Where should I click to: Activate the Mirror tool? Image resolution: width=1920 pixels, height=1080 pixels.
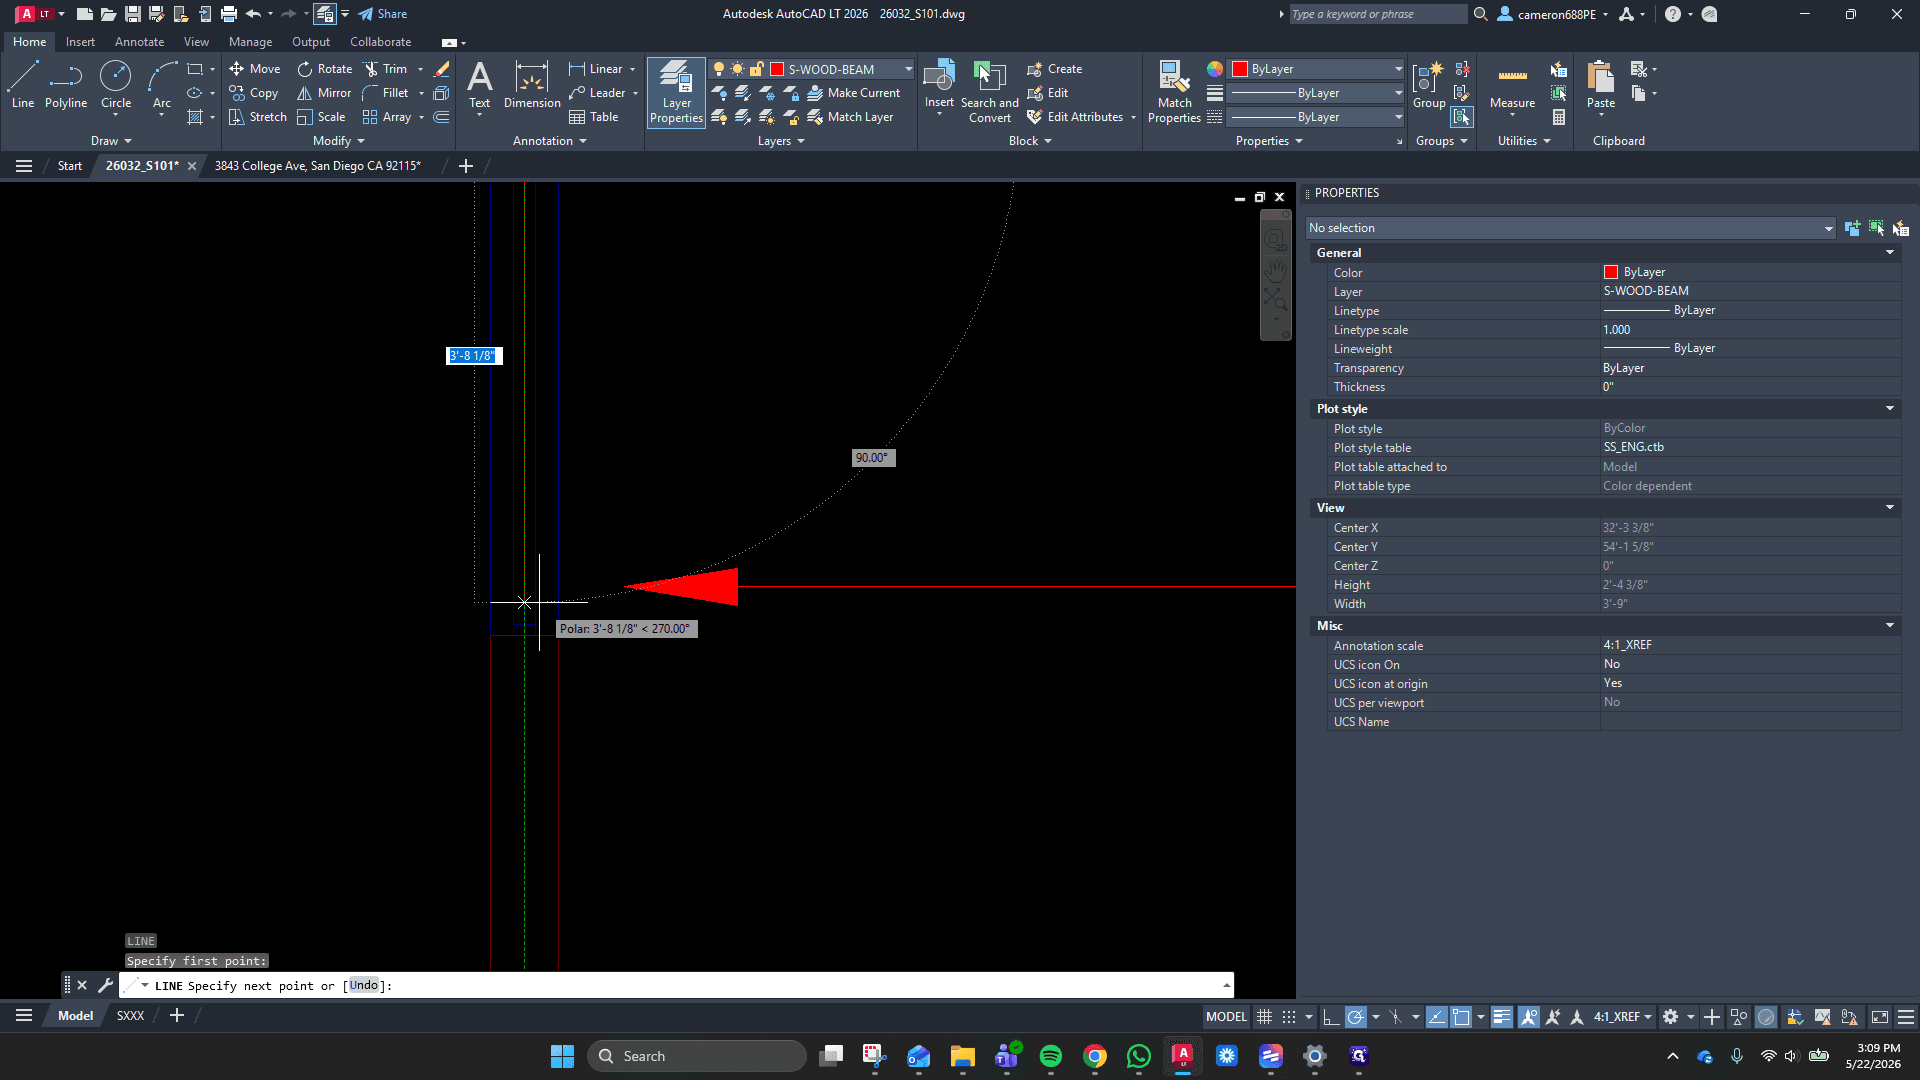click(324, 93)
